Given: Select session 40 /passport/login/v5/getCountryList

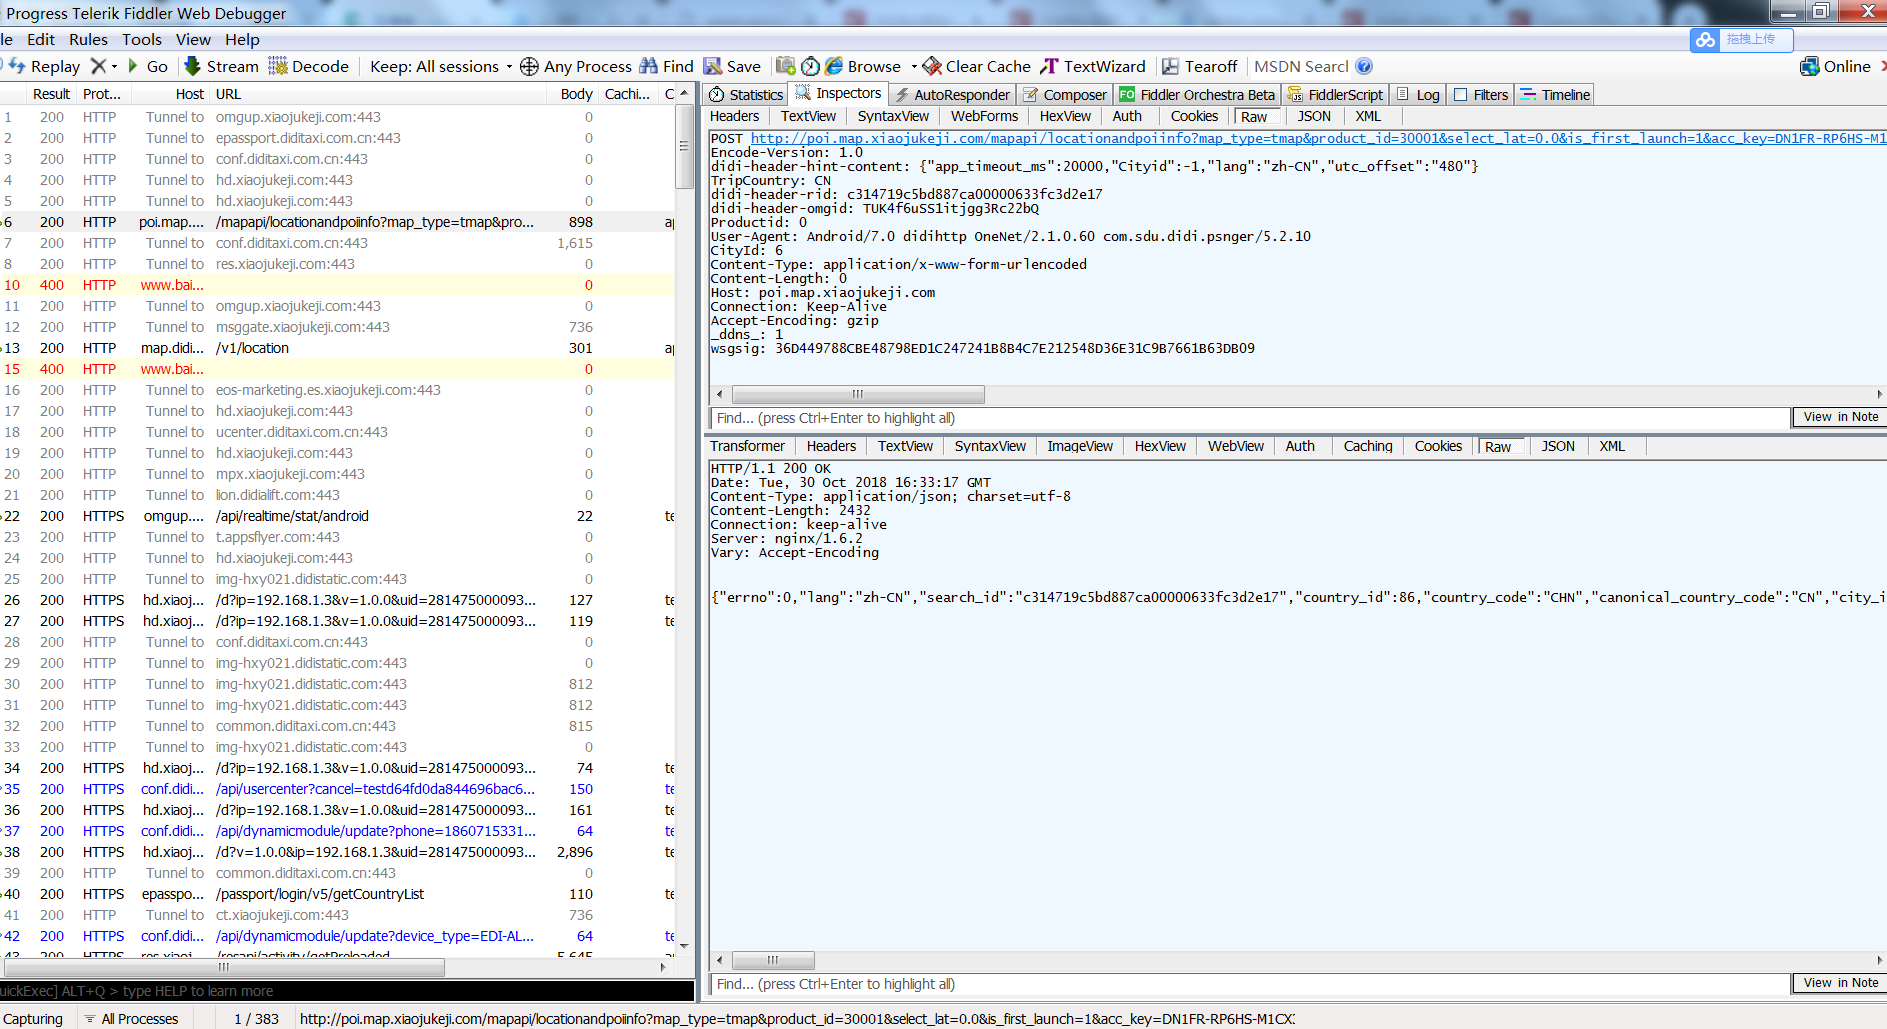Looking at the screenshot, I should (x=338, y=894).
